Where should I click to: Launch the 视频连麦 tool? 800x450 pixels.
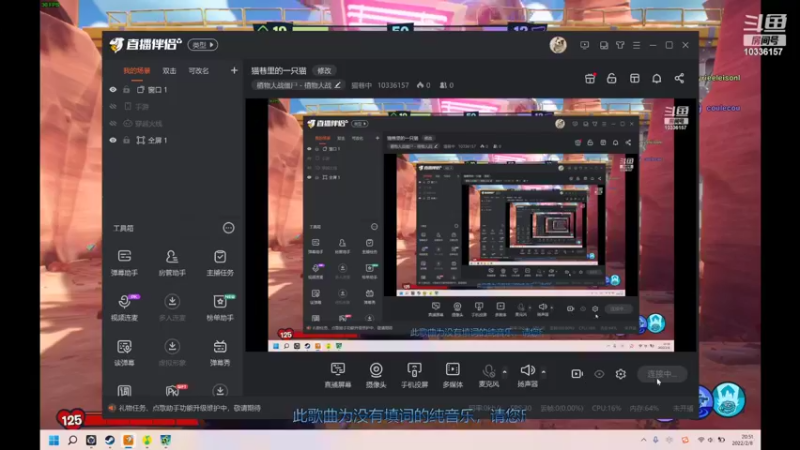pyautogui.click(x=124, y=308)
